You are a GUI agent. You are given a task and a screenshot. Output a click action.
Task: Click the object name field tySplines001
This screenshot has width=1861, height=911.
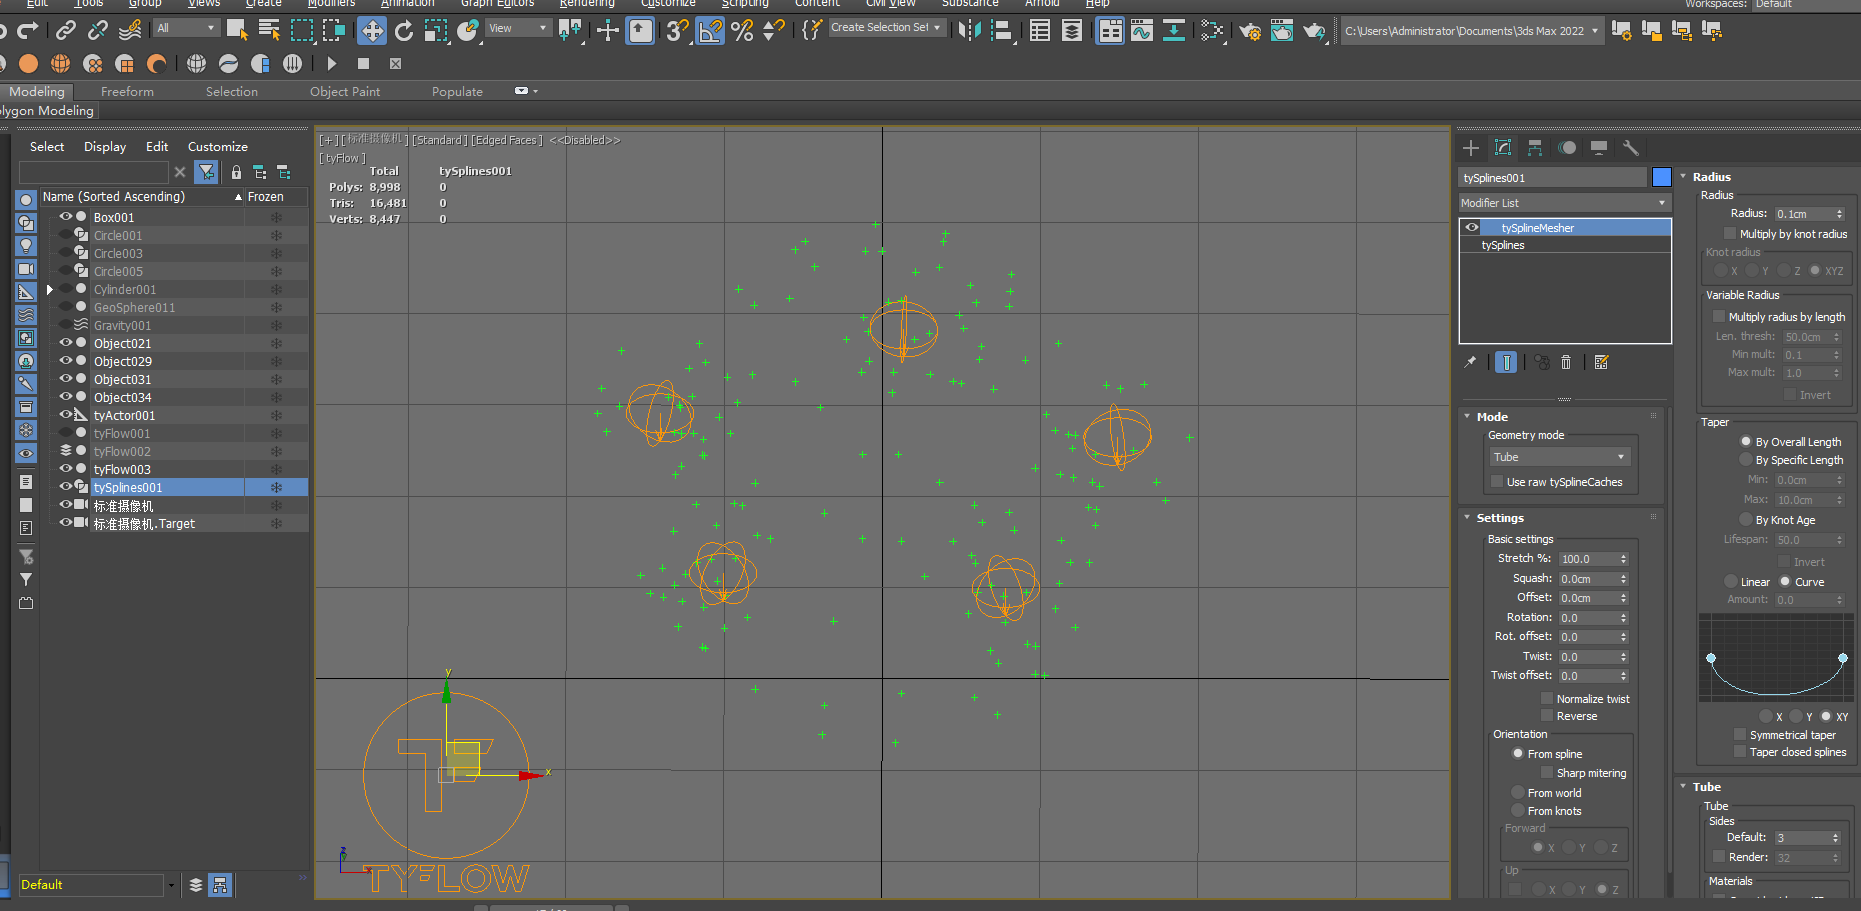point(1552,177)
